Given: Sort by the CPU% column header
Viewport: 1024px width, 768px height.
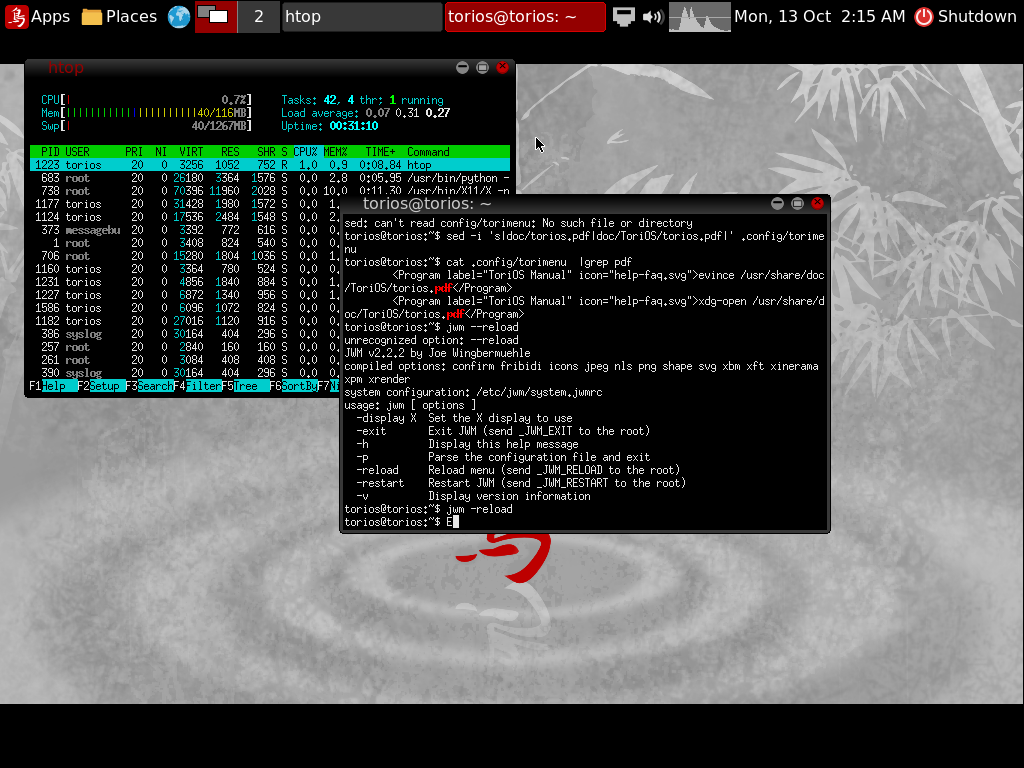Looking at the screenshot, I should 304,152.
